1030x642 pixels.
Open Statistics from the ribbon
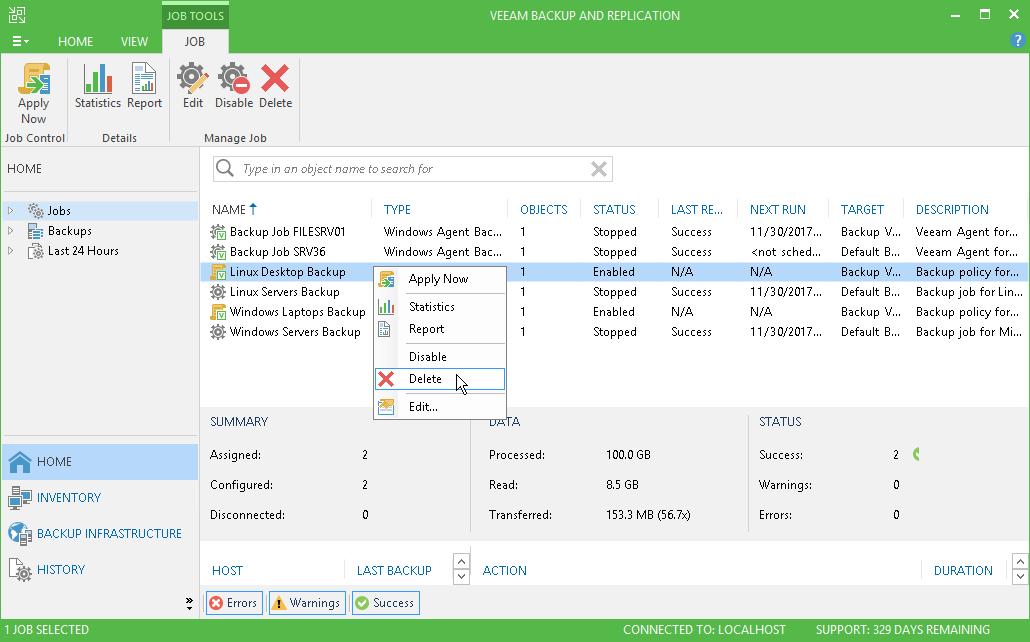97,85
